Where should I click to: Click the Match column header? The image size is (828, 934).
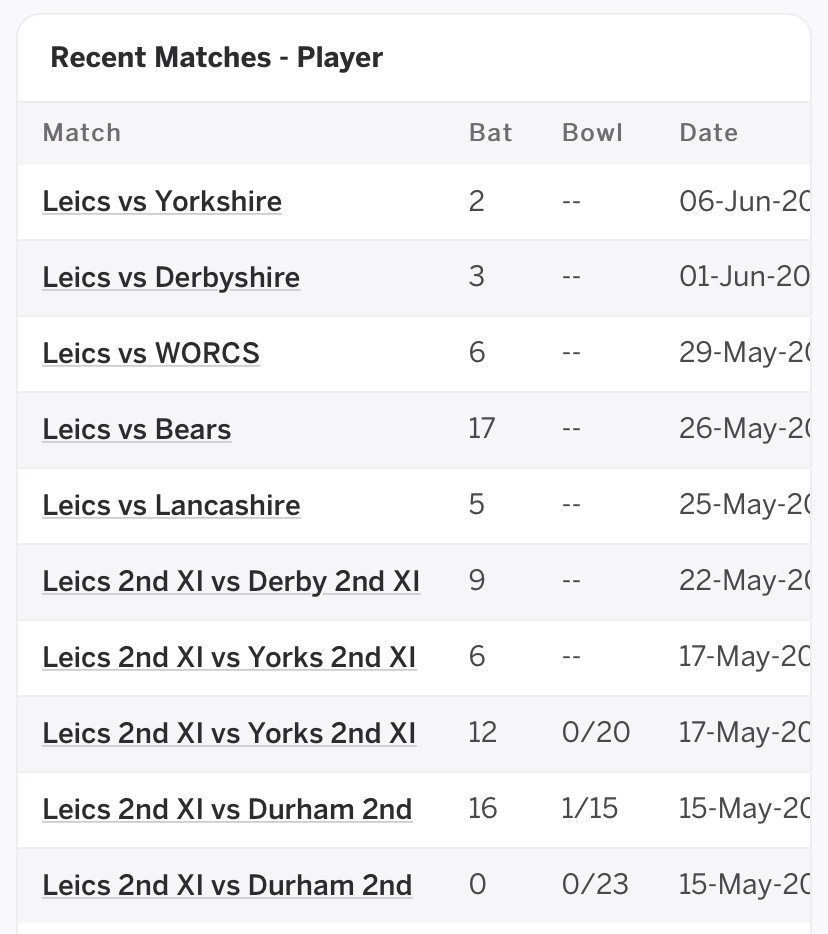[82, 132]
